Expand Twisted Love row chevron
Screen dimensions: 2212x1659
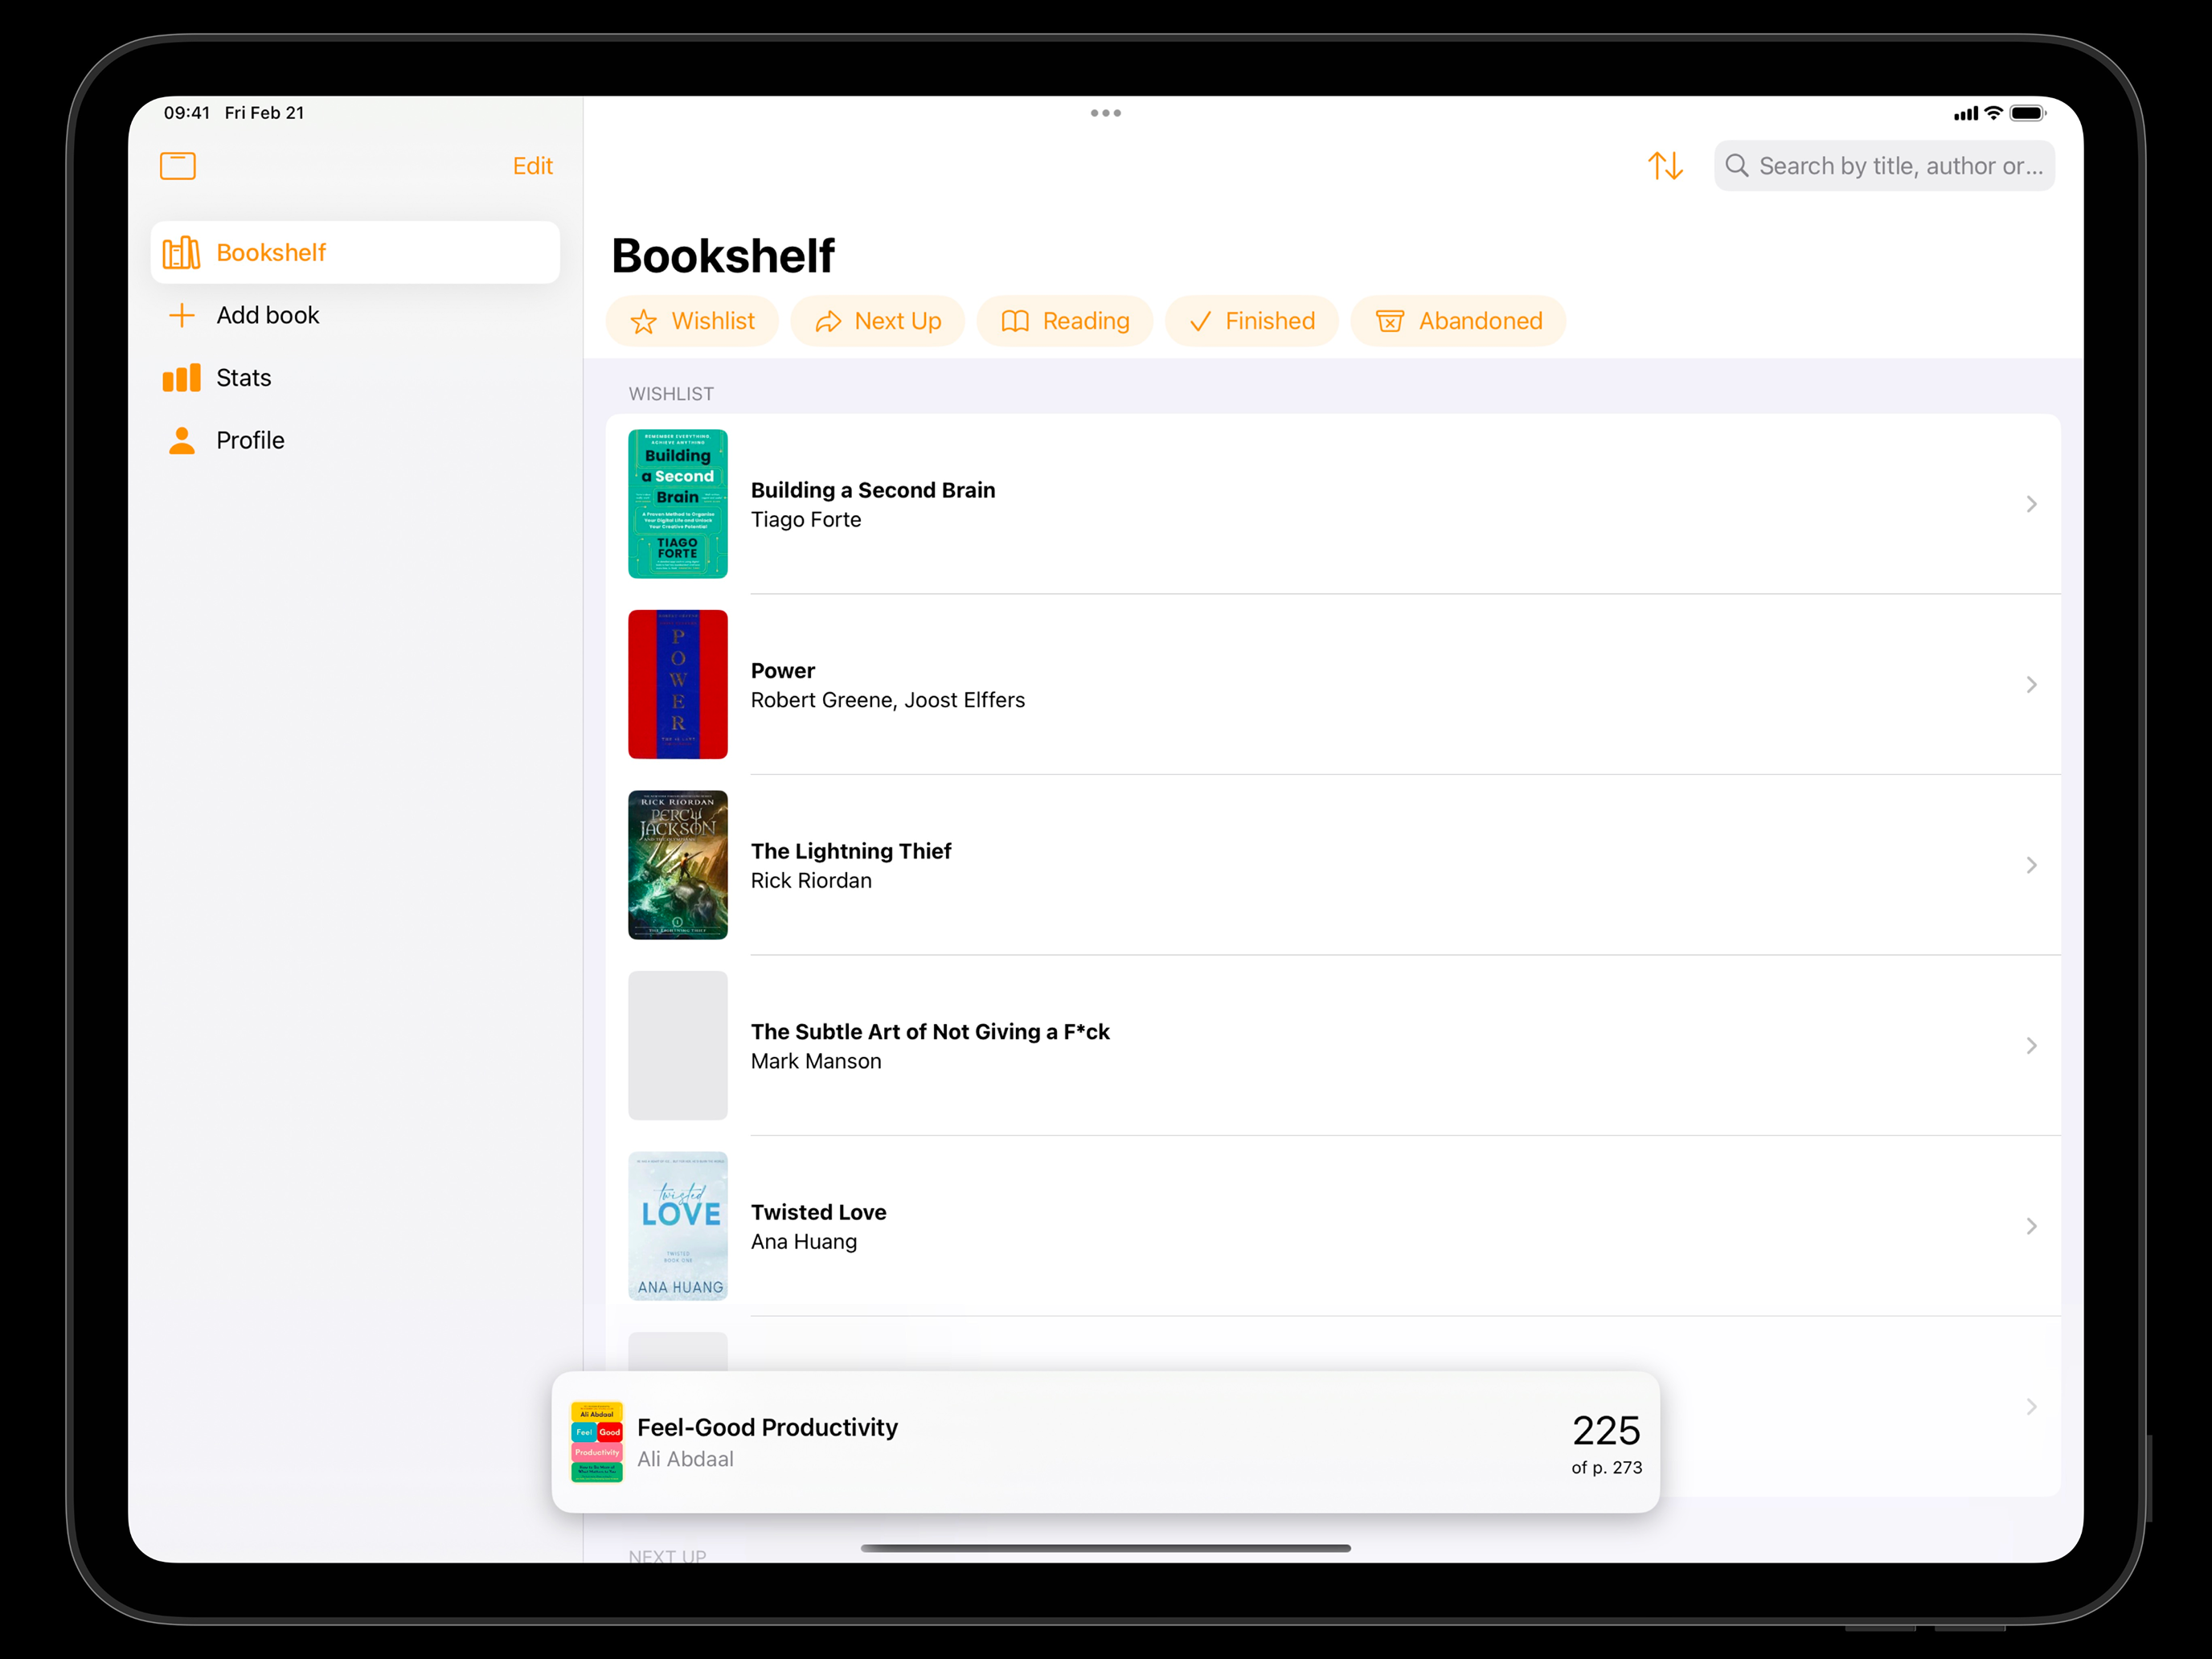pos(2031,1226)
